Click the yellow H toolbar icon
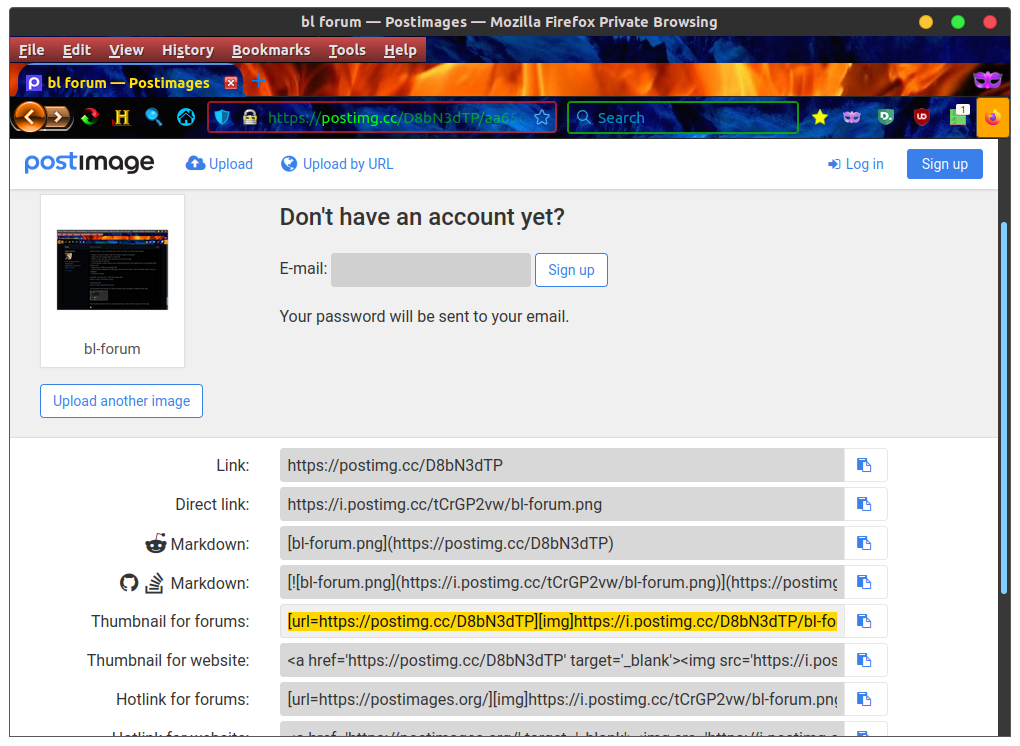1020x746 pixels. tap(122, 118)
